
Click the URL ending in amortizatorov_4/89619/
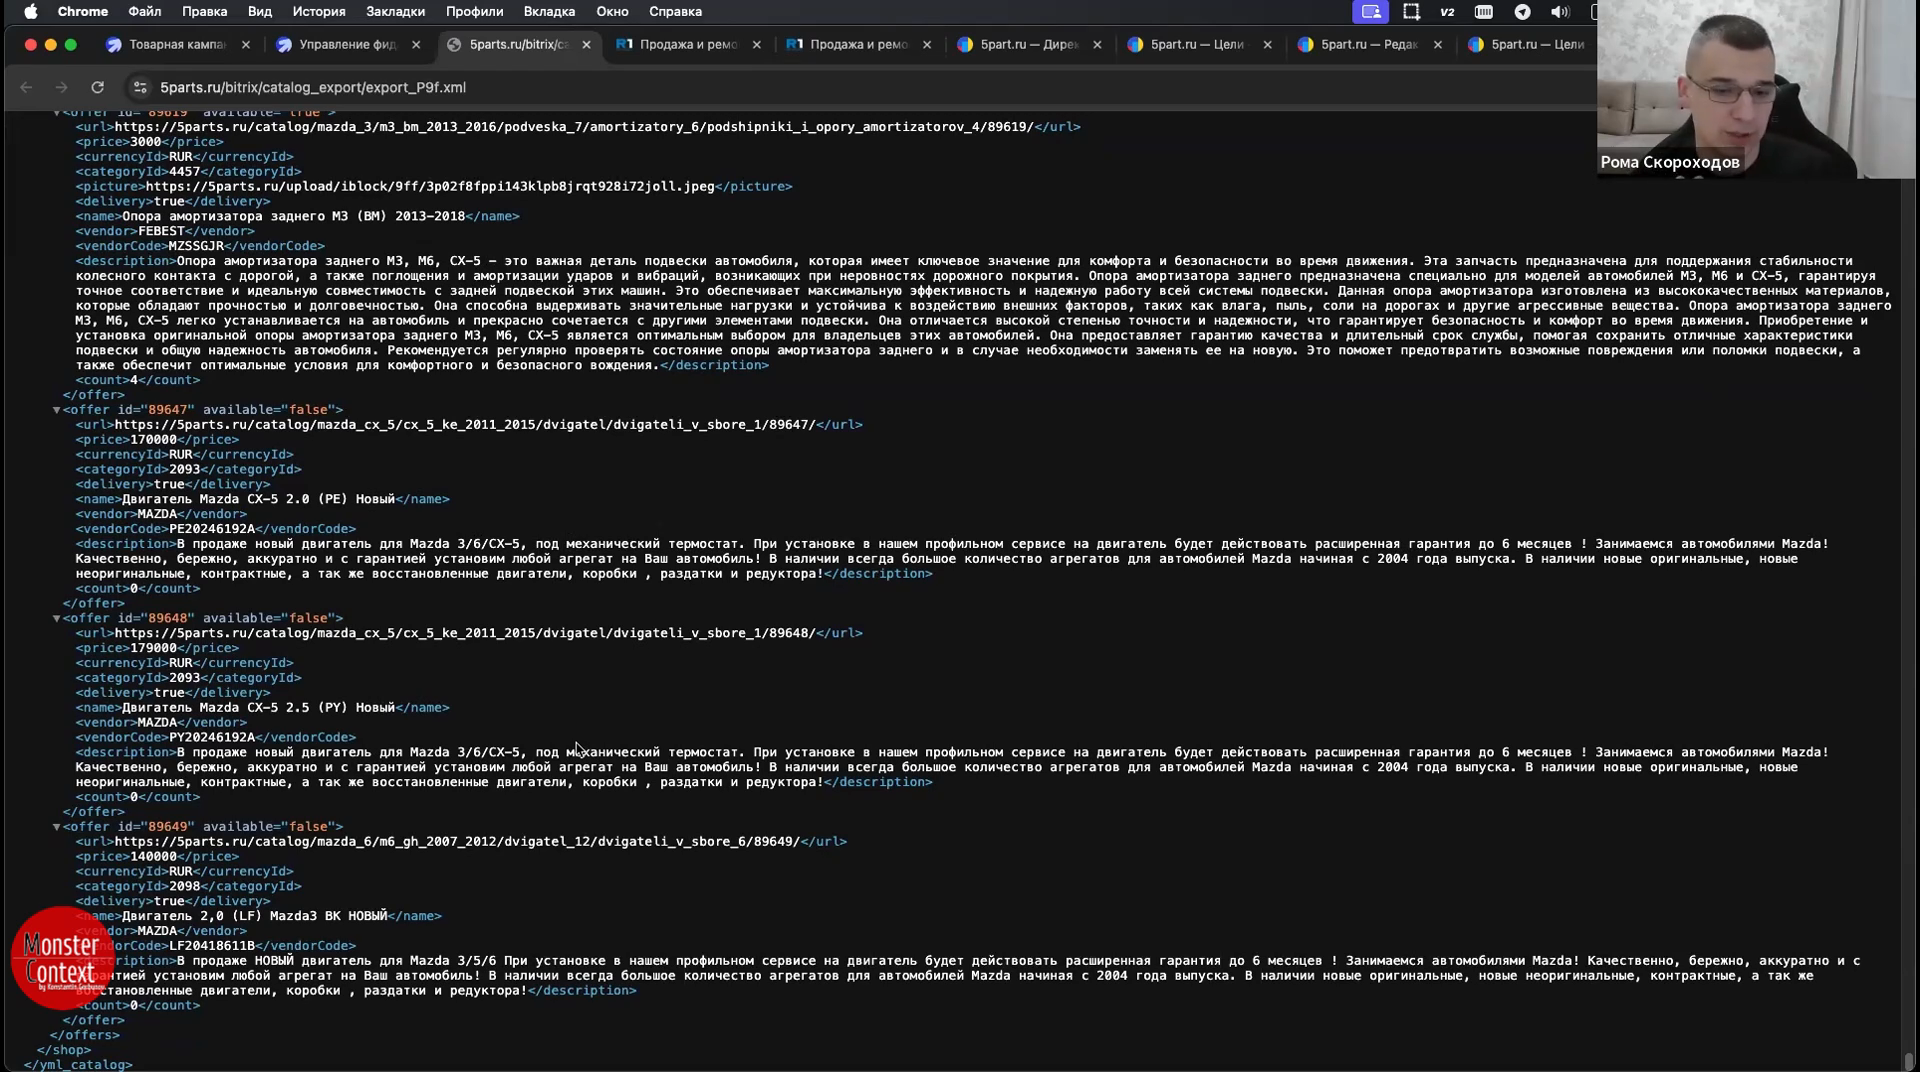tap(574, 127)
